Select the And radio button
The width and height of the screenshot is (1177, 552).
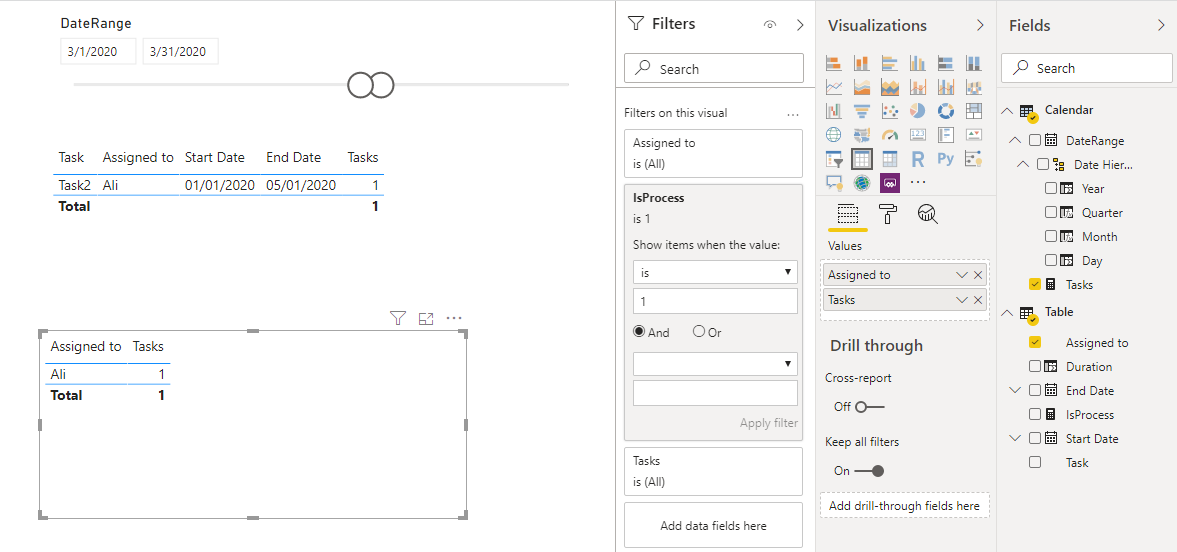point(639,331)
